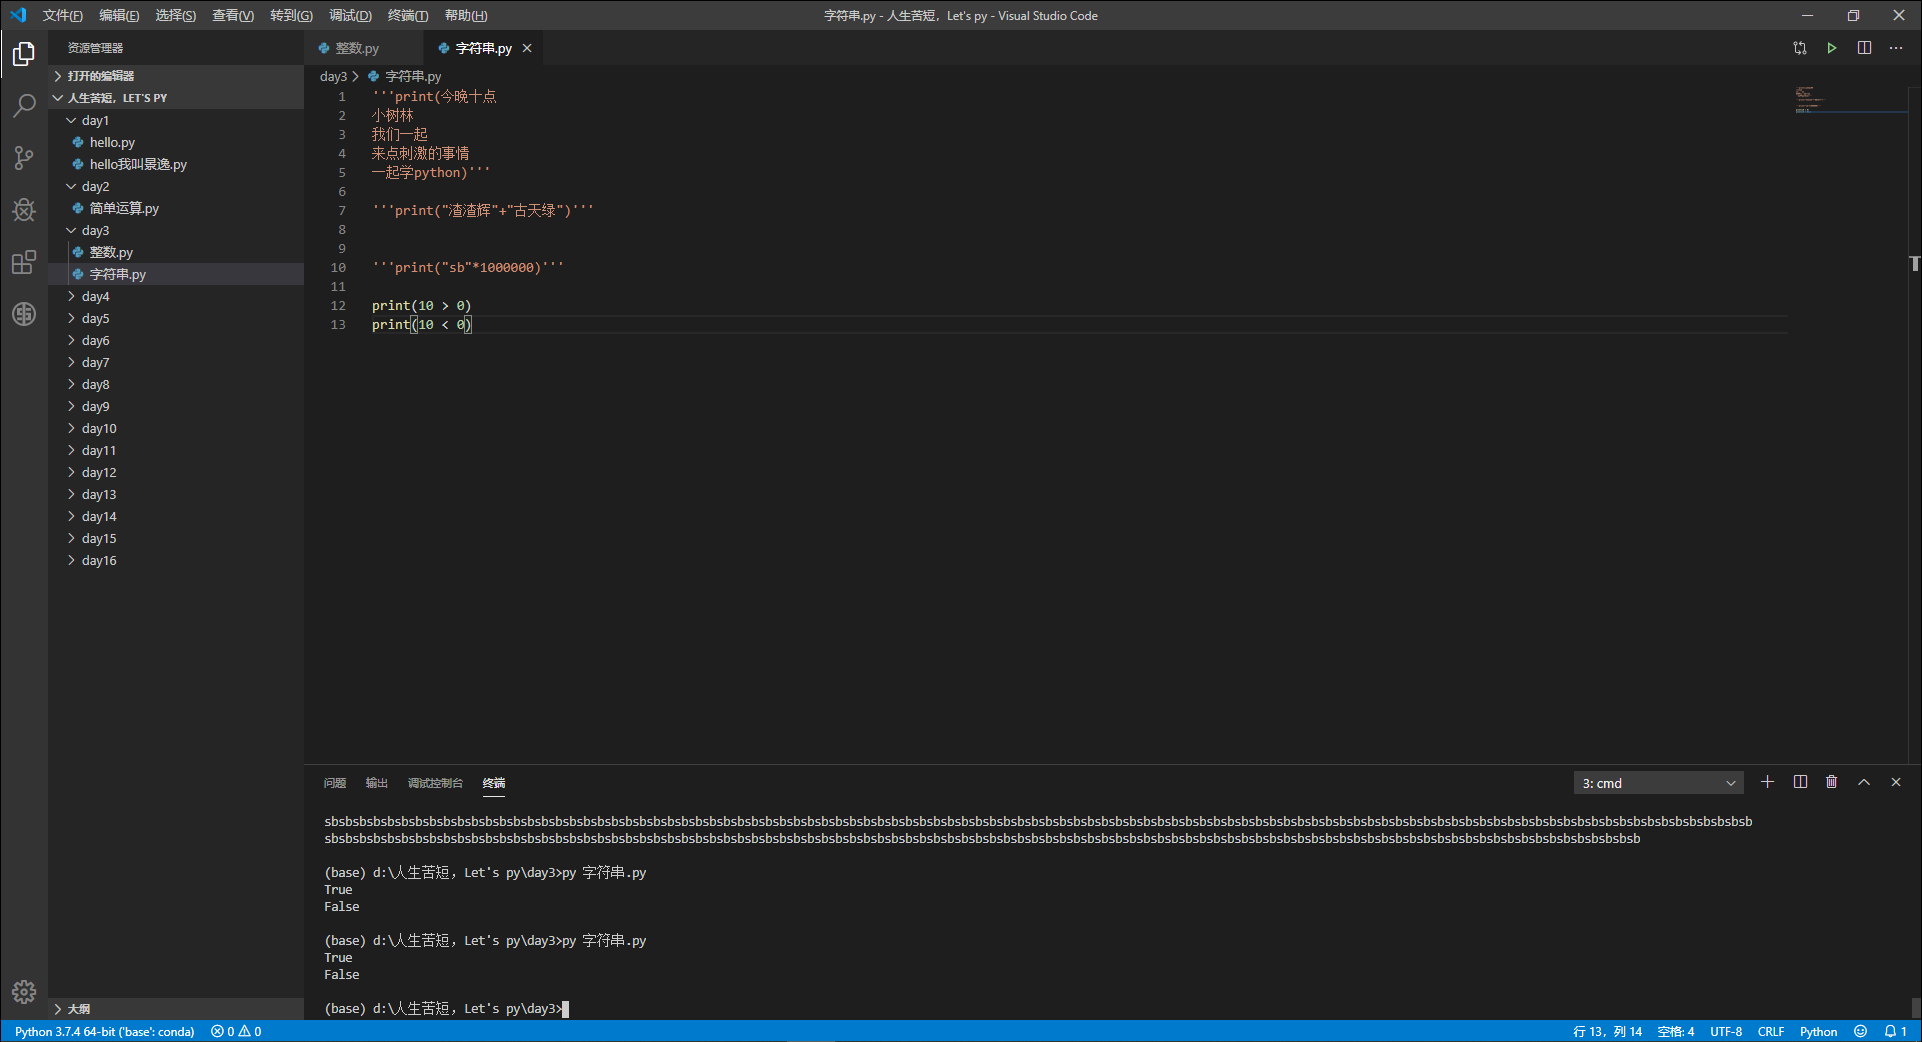The height and width of the screenshot is (1042, 1922).
Task: Select the 终端 panel tab
Action: (494, 783)
